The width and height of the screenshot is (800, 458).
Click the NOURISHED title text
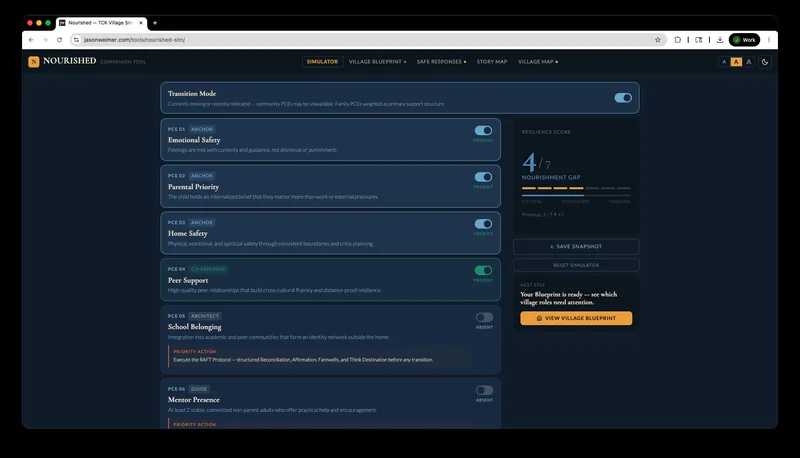69,61
